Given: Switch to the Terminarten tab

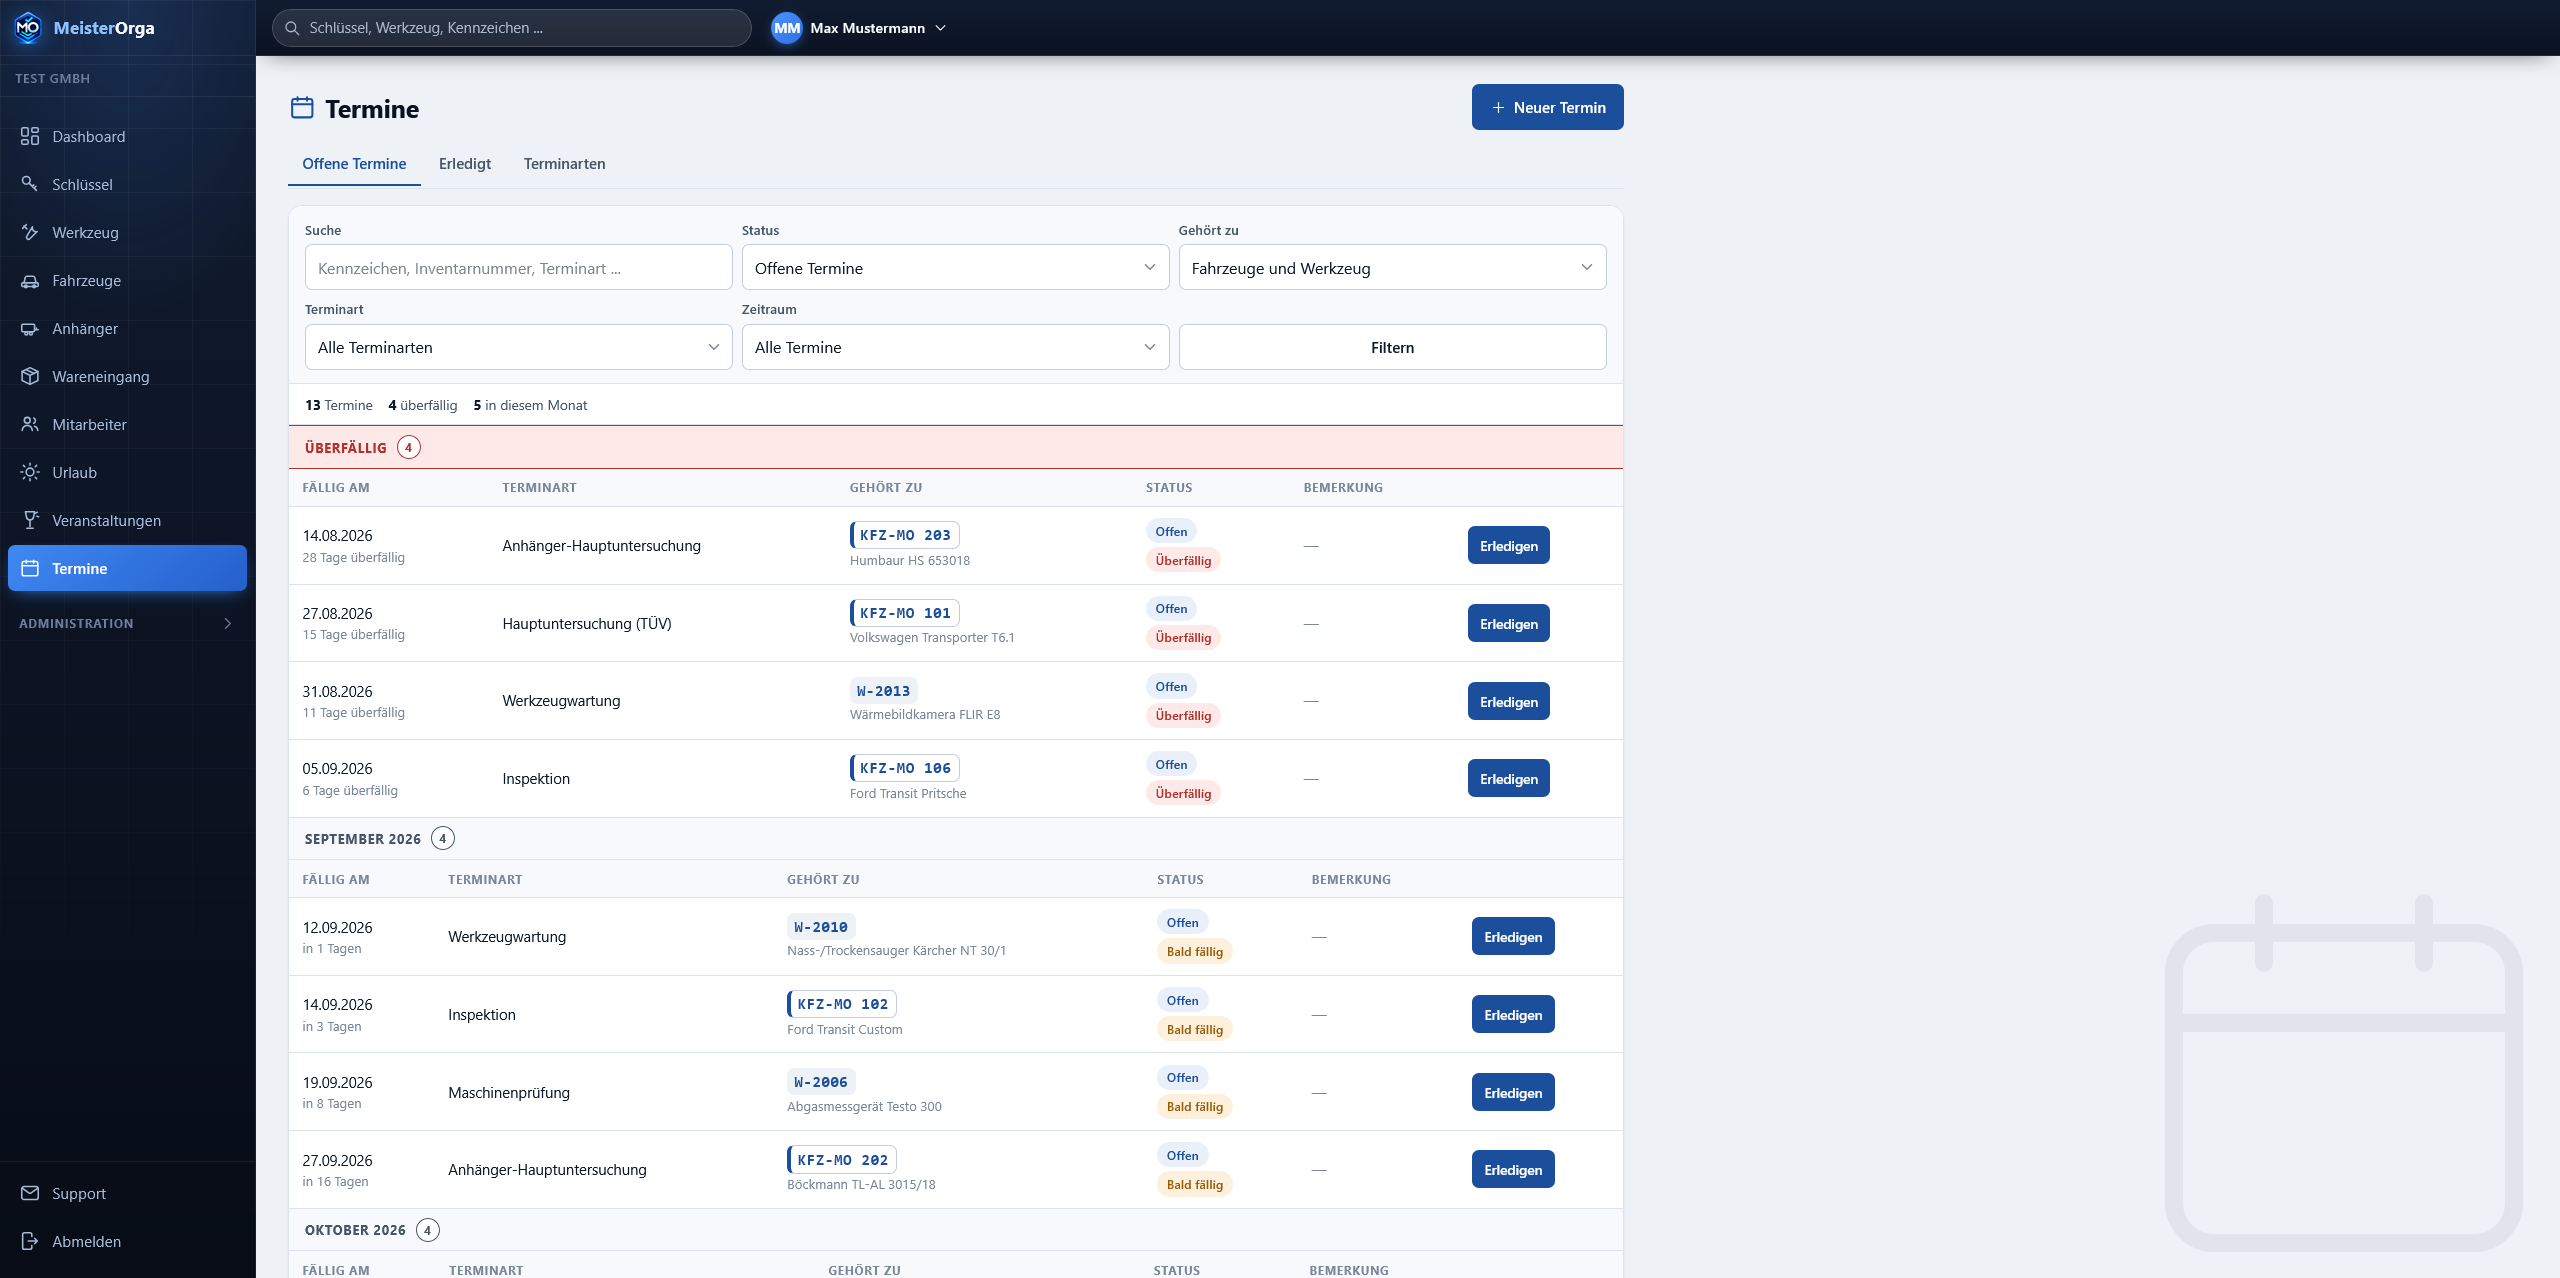Looking at the screenshot, I should [x=564, y=164].
